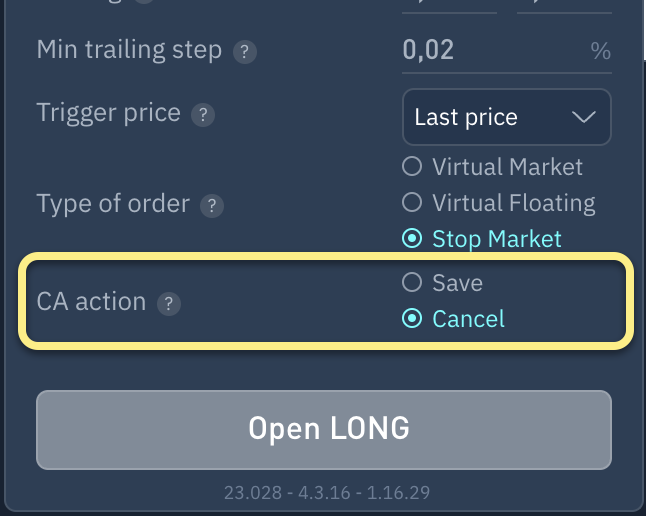
Task: Click question mark next to Type of order
Action: (x=211, y=207)
